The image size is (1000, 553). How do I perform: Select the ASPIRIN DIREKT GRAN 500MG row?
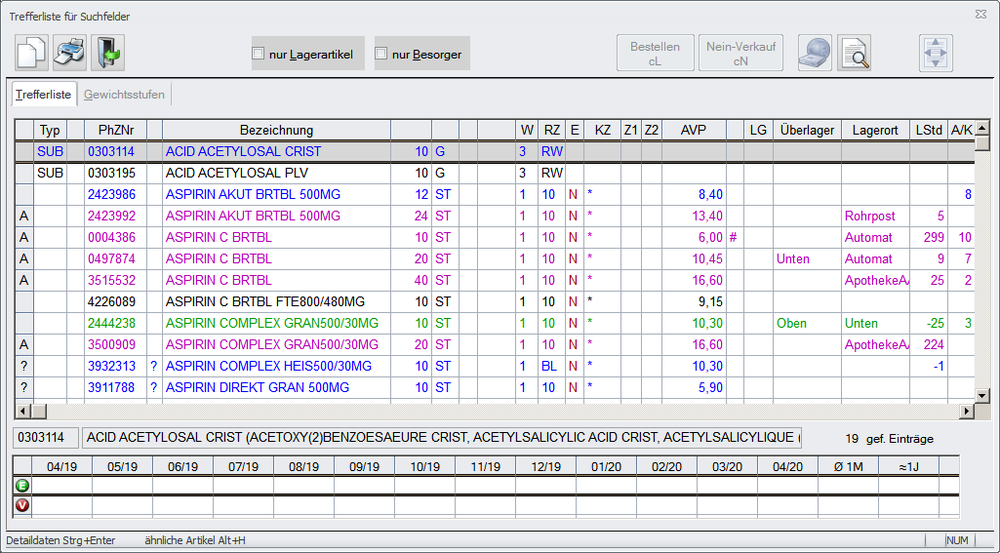click(x=257, y=387)
